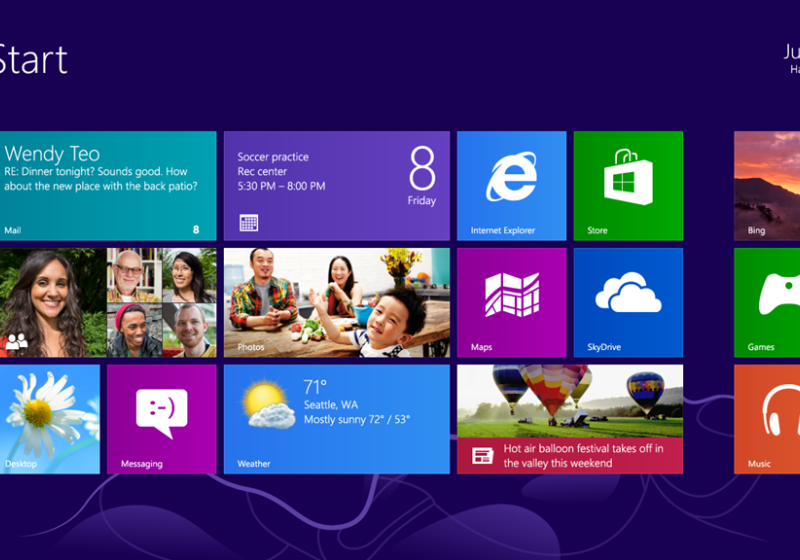The width and height of the screenshot is (800, 560).
Task: Open the Messaging tile
Action: (x=161, y=418)
